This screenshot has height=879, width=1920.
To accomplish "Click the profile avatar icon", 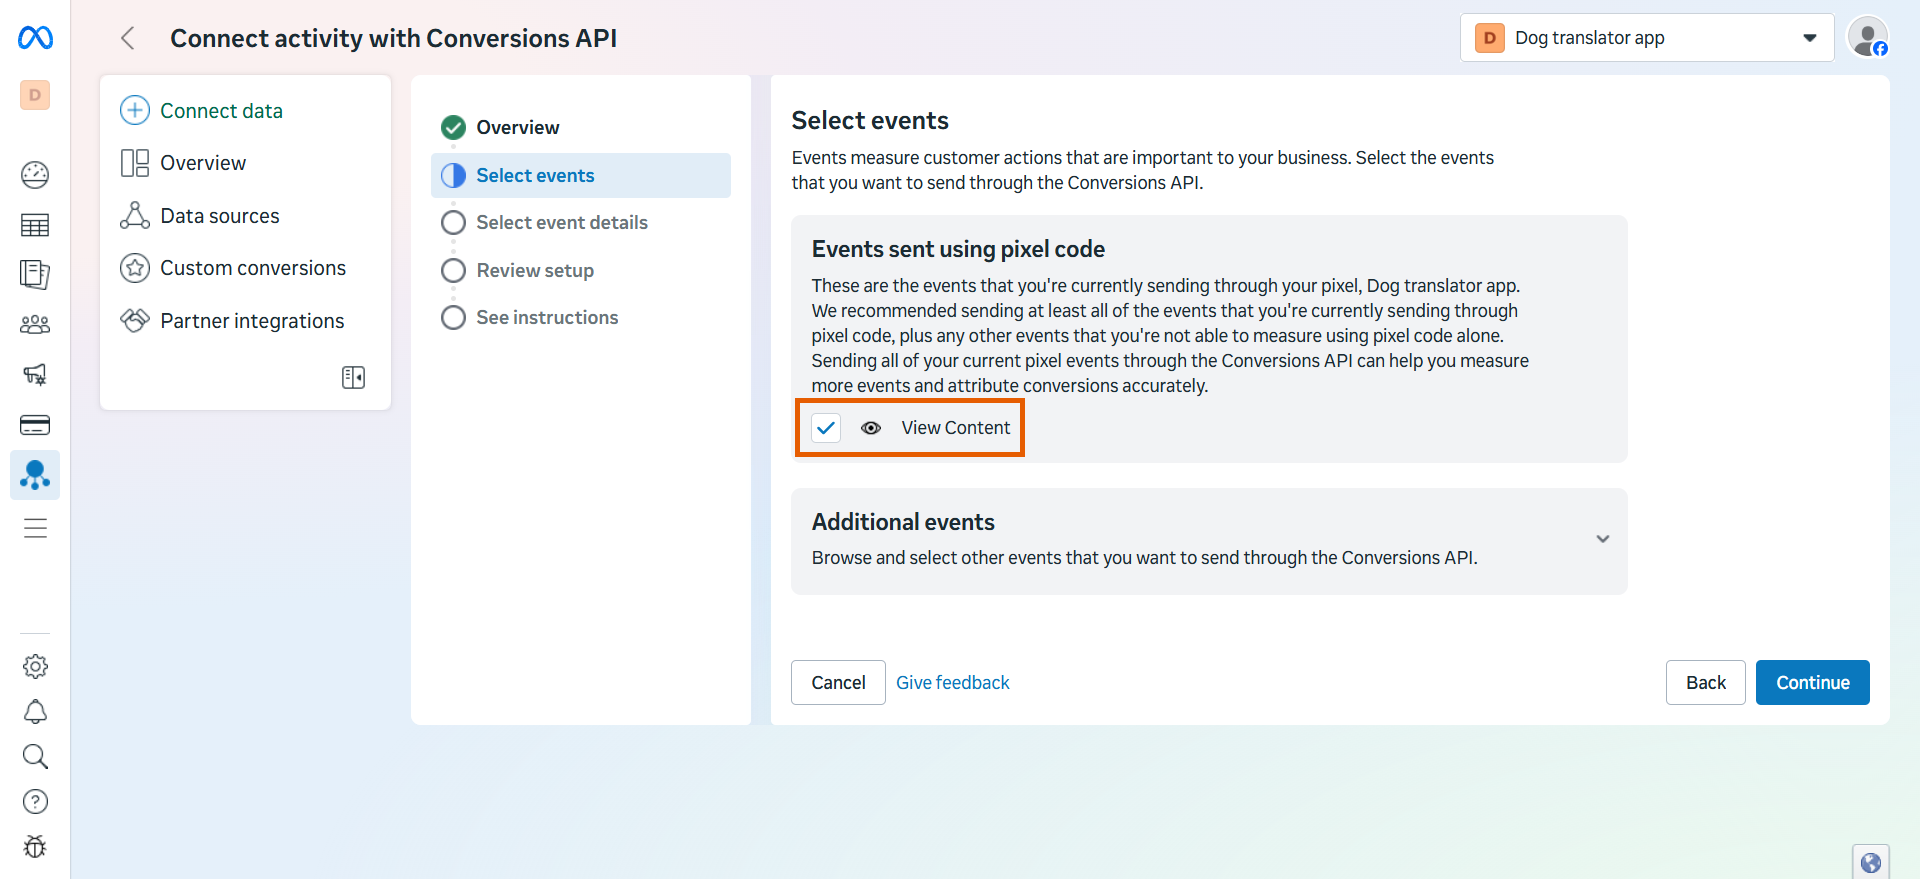I will (1868, 38).
